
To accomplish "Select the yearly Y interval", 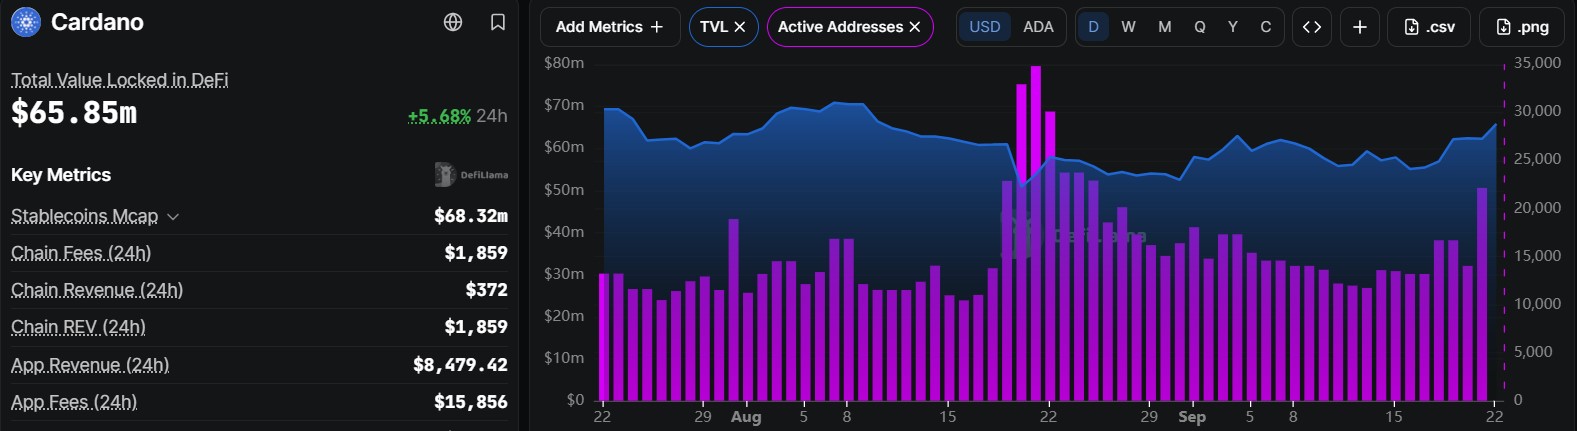I will point(1233,27).
